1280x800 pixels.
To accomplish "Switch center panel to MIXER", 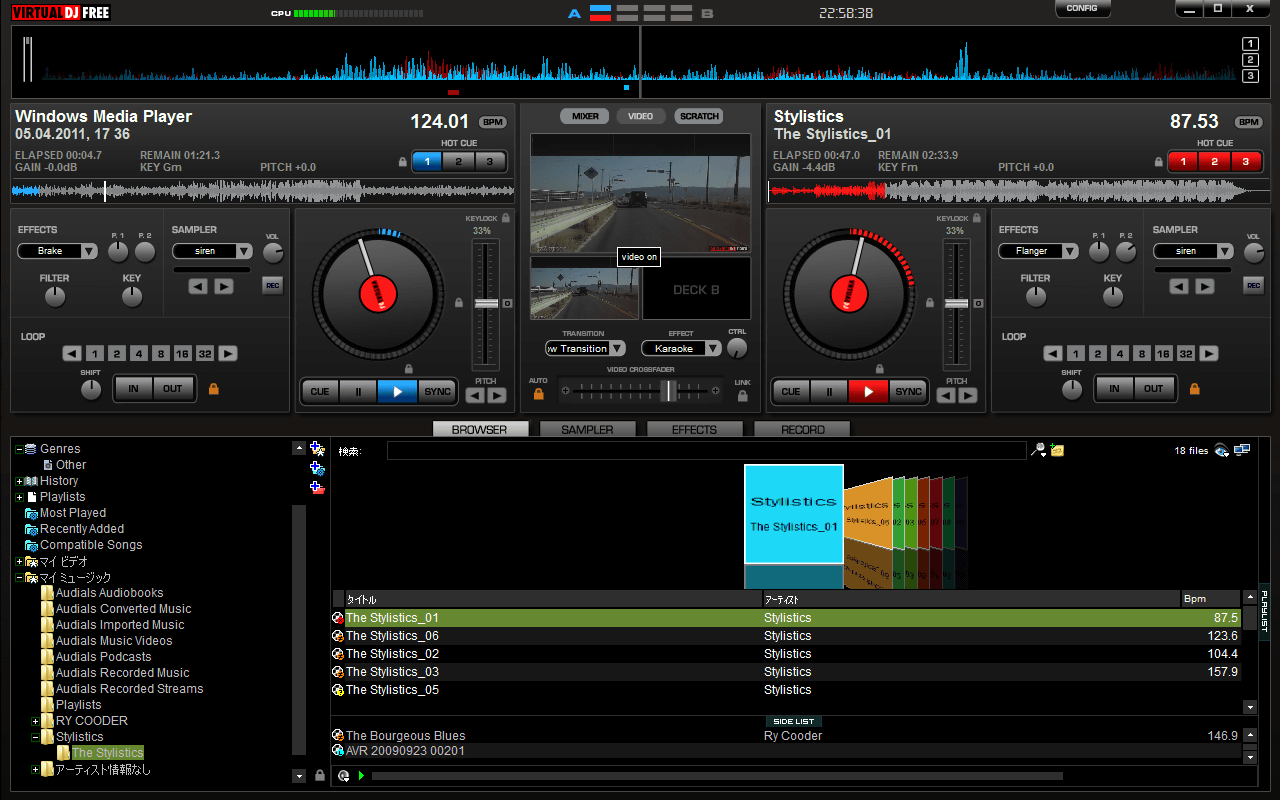I will [x=585, y=116].
